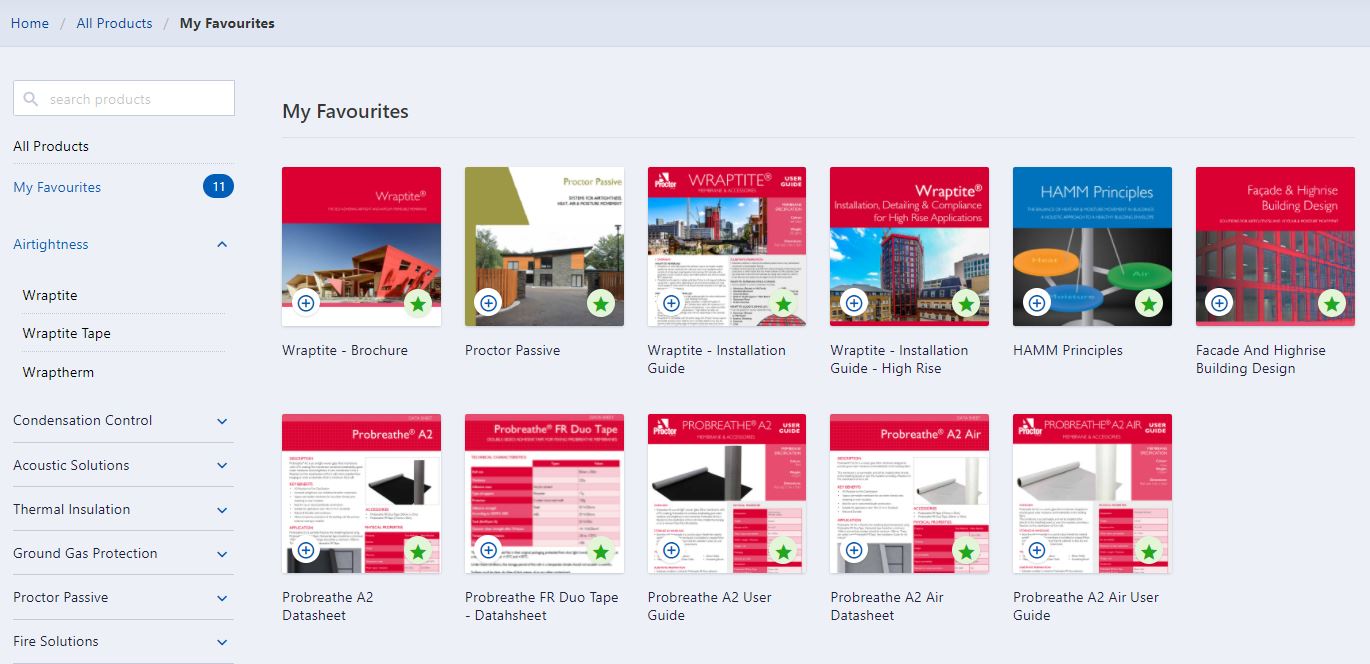Click plus icon on Proctor Passive card
The height and width of the screenshot is (664, 1370).
click(488, 302)
